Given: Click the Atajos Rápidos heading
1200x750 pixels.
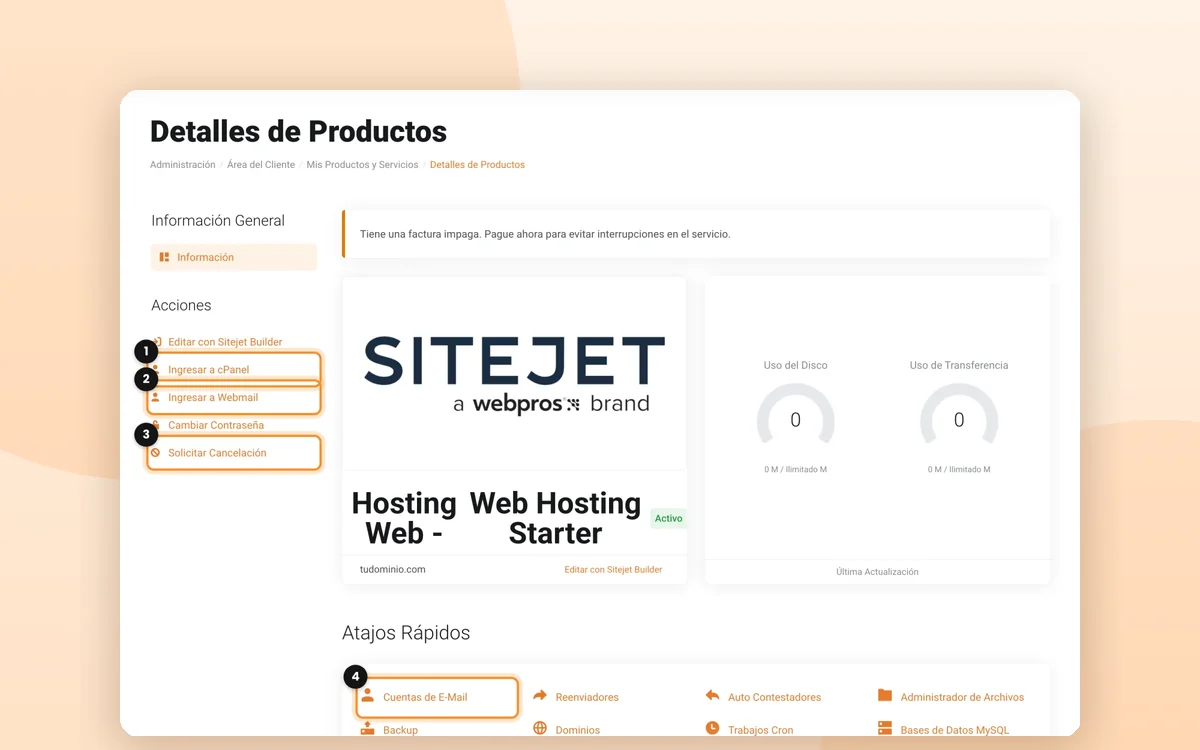Looking at the screenshot, I should pyautogui.click(x=406, y=633).
